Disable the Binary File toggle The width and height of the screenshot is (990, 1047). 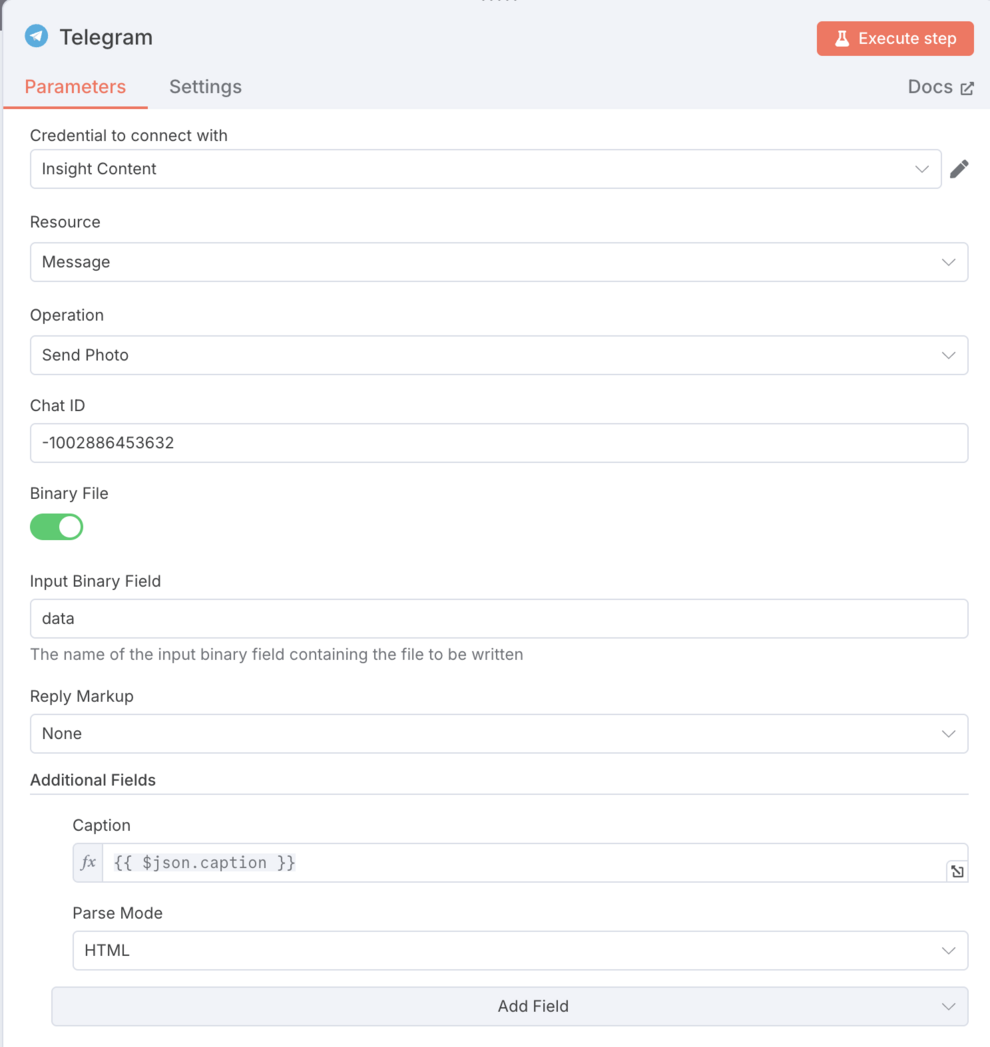point(57,527)
